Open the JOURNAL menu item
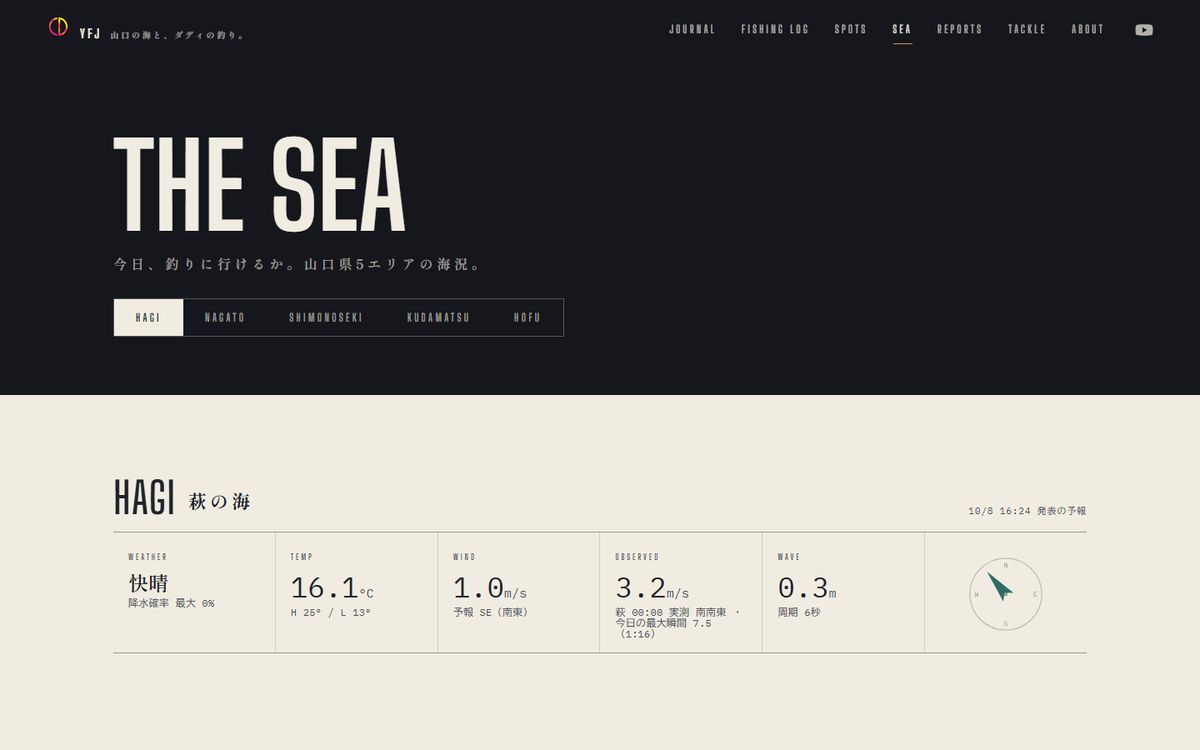 point(692,30)
